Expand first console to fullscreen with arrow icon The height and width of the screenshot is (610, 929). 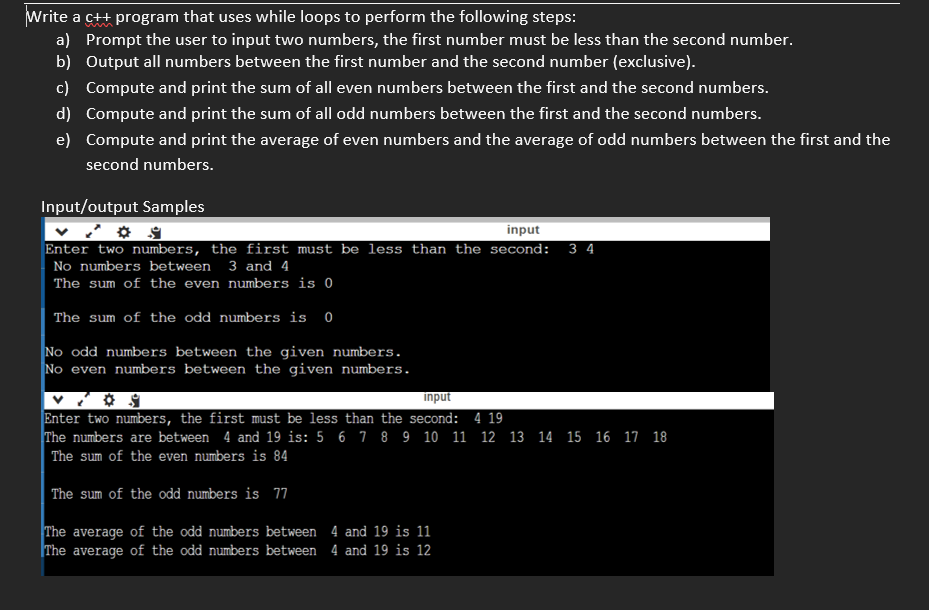[92, 231]
